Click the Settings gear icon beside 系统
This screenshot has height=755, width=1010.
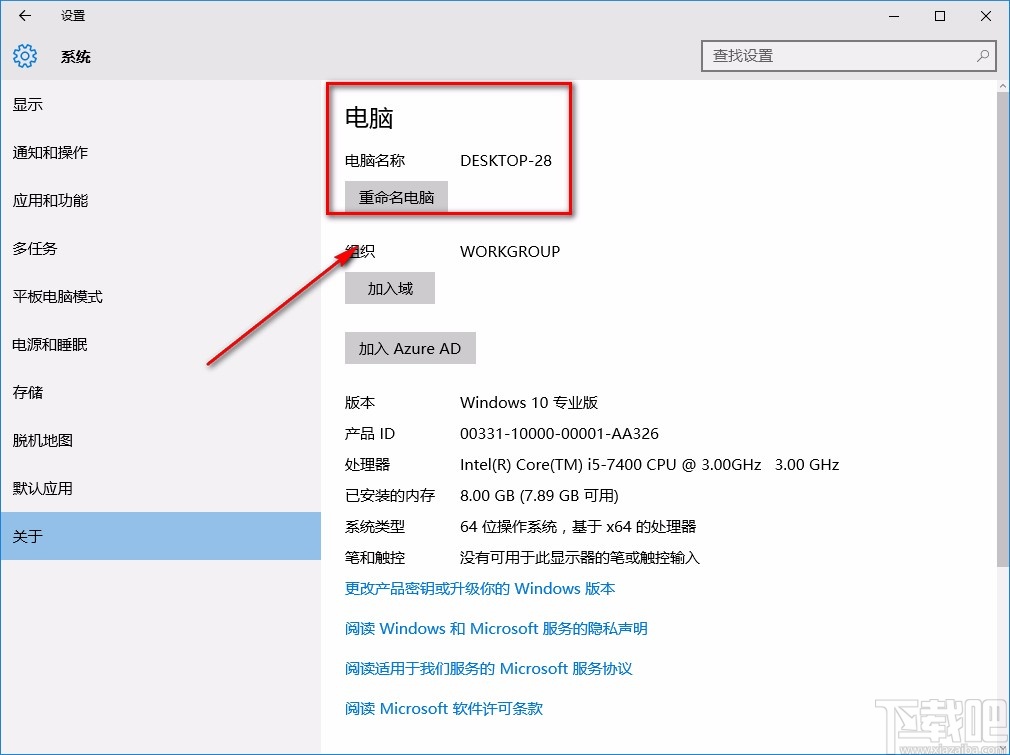(x=24, y=56)
